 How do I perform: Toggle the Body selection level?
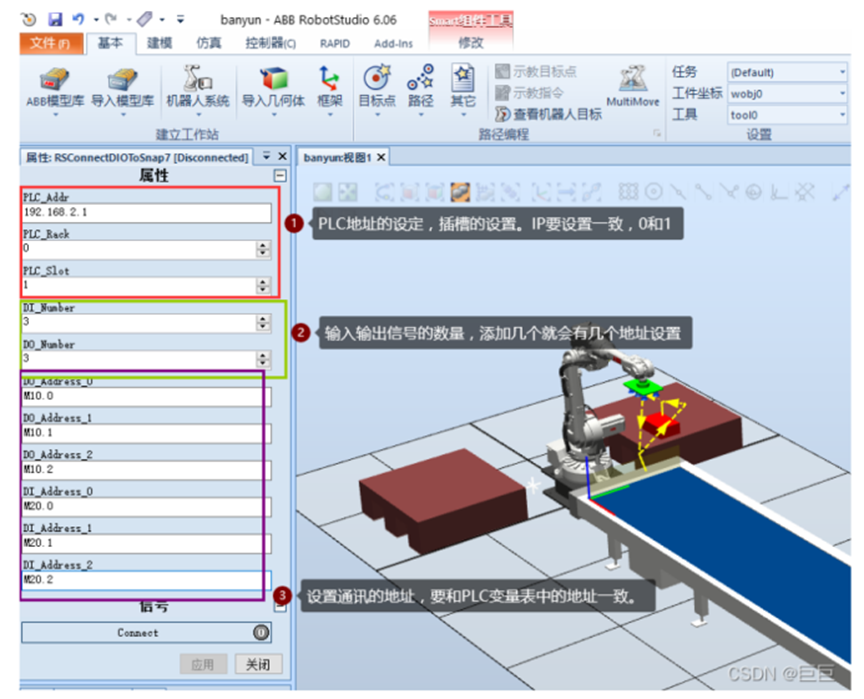tap(435, 192)
